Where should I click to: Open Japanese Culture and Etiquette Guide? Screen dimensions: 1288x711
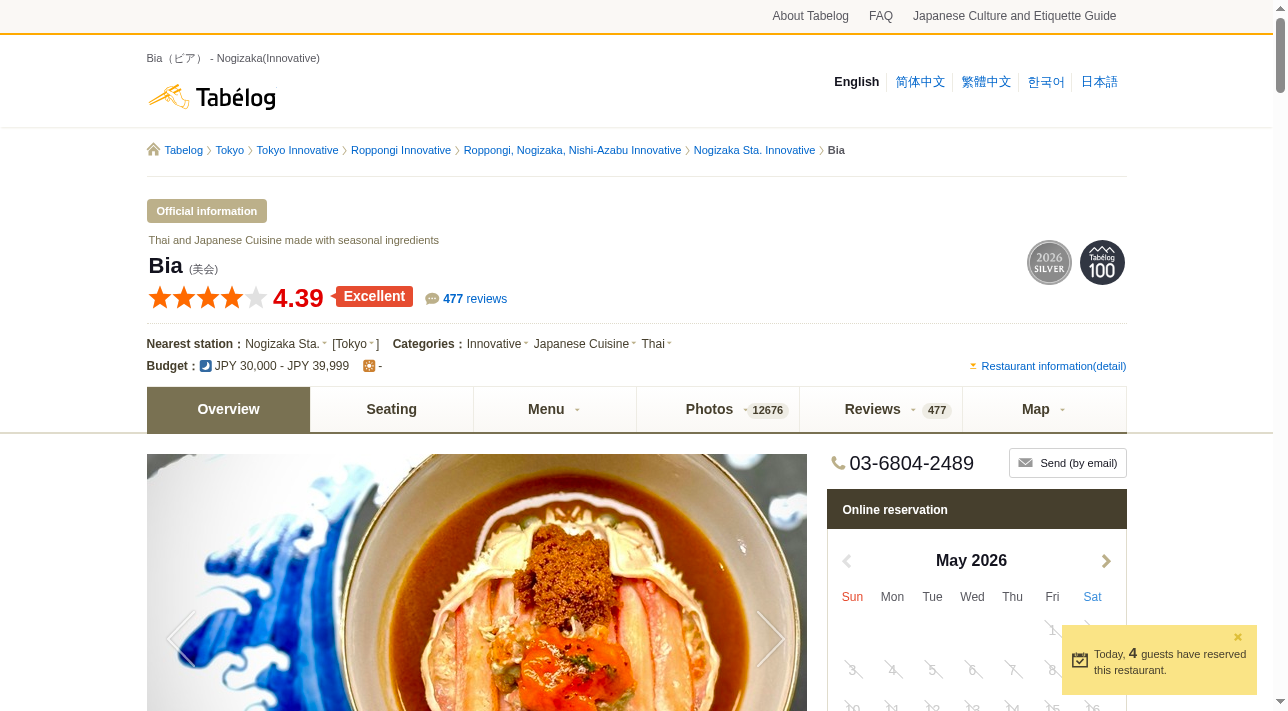[x=1014, y=16]
